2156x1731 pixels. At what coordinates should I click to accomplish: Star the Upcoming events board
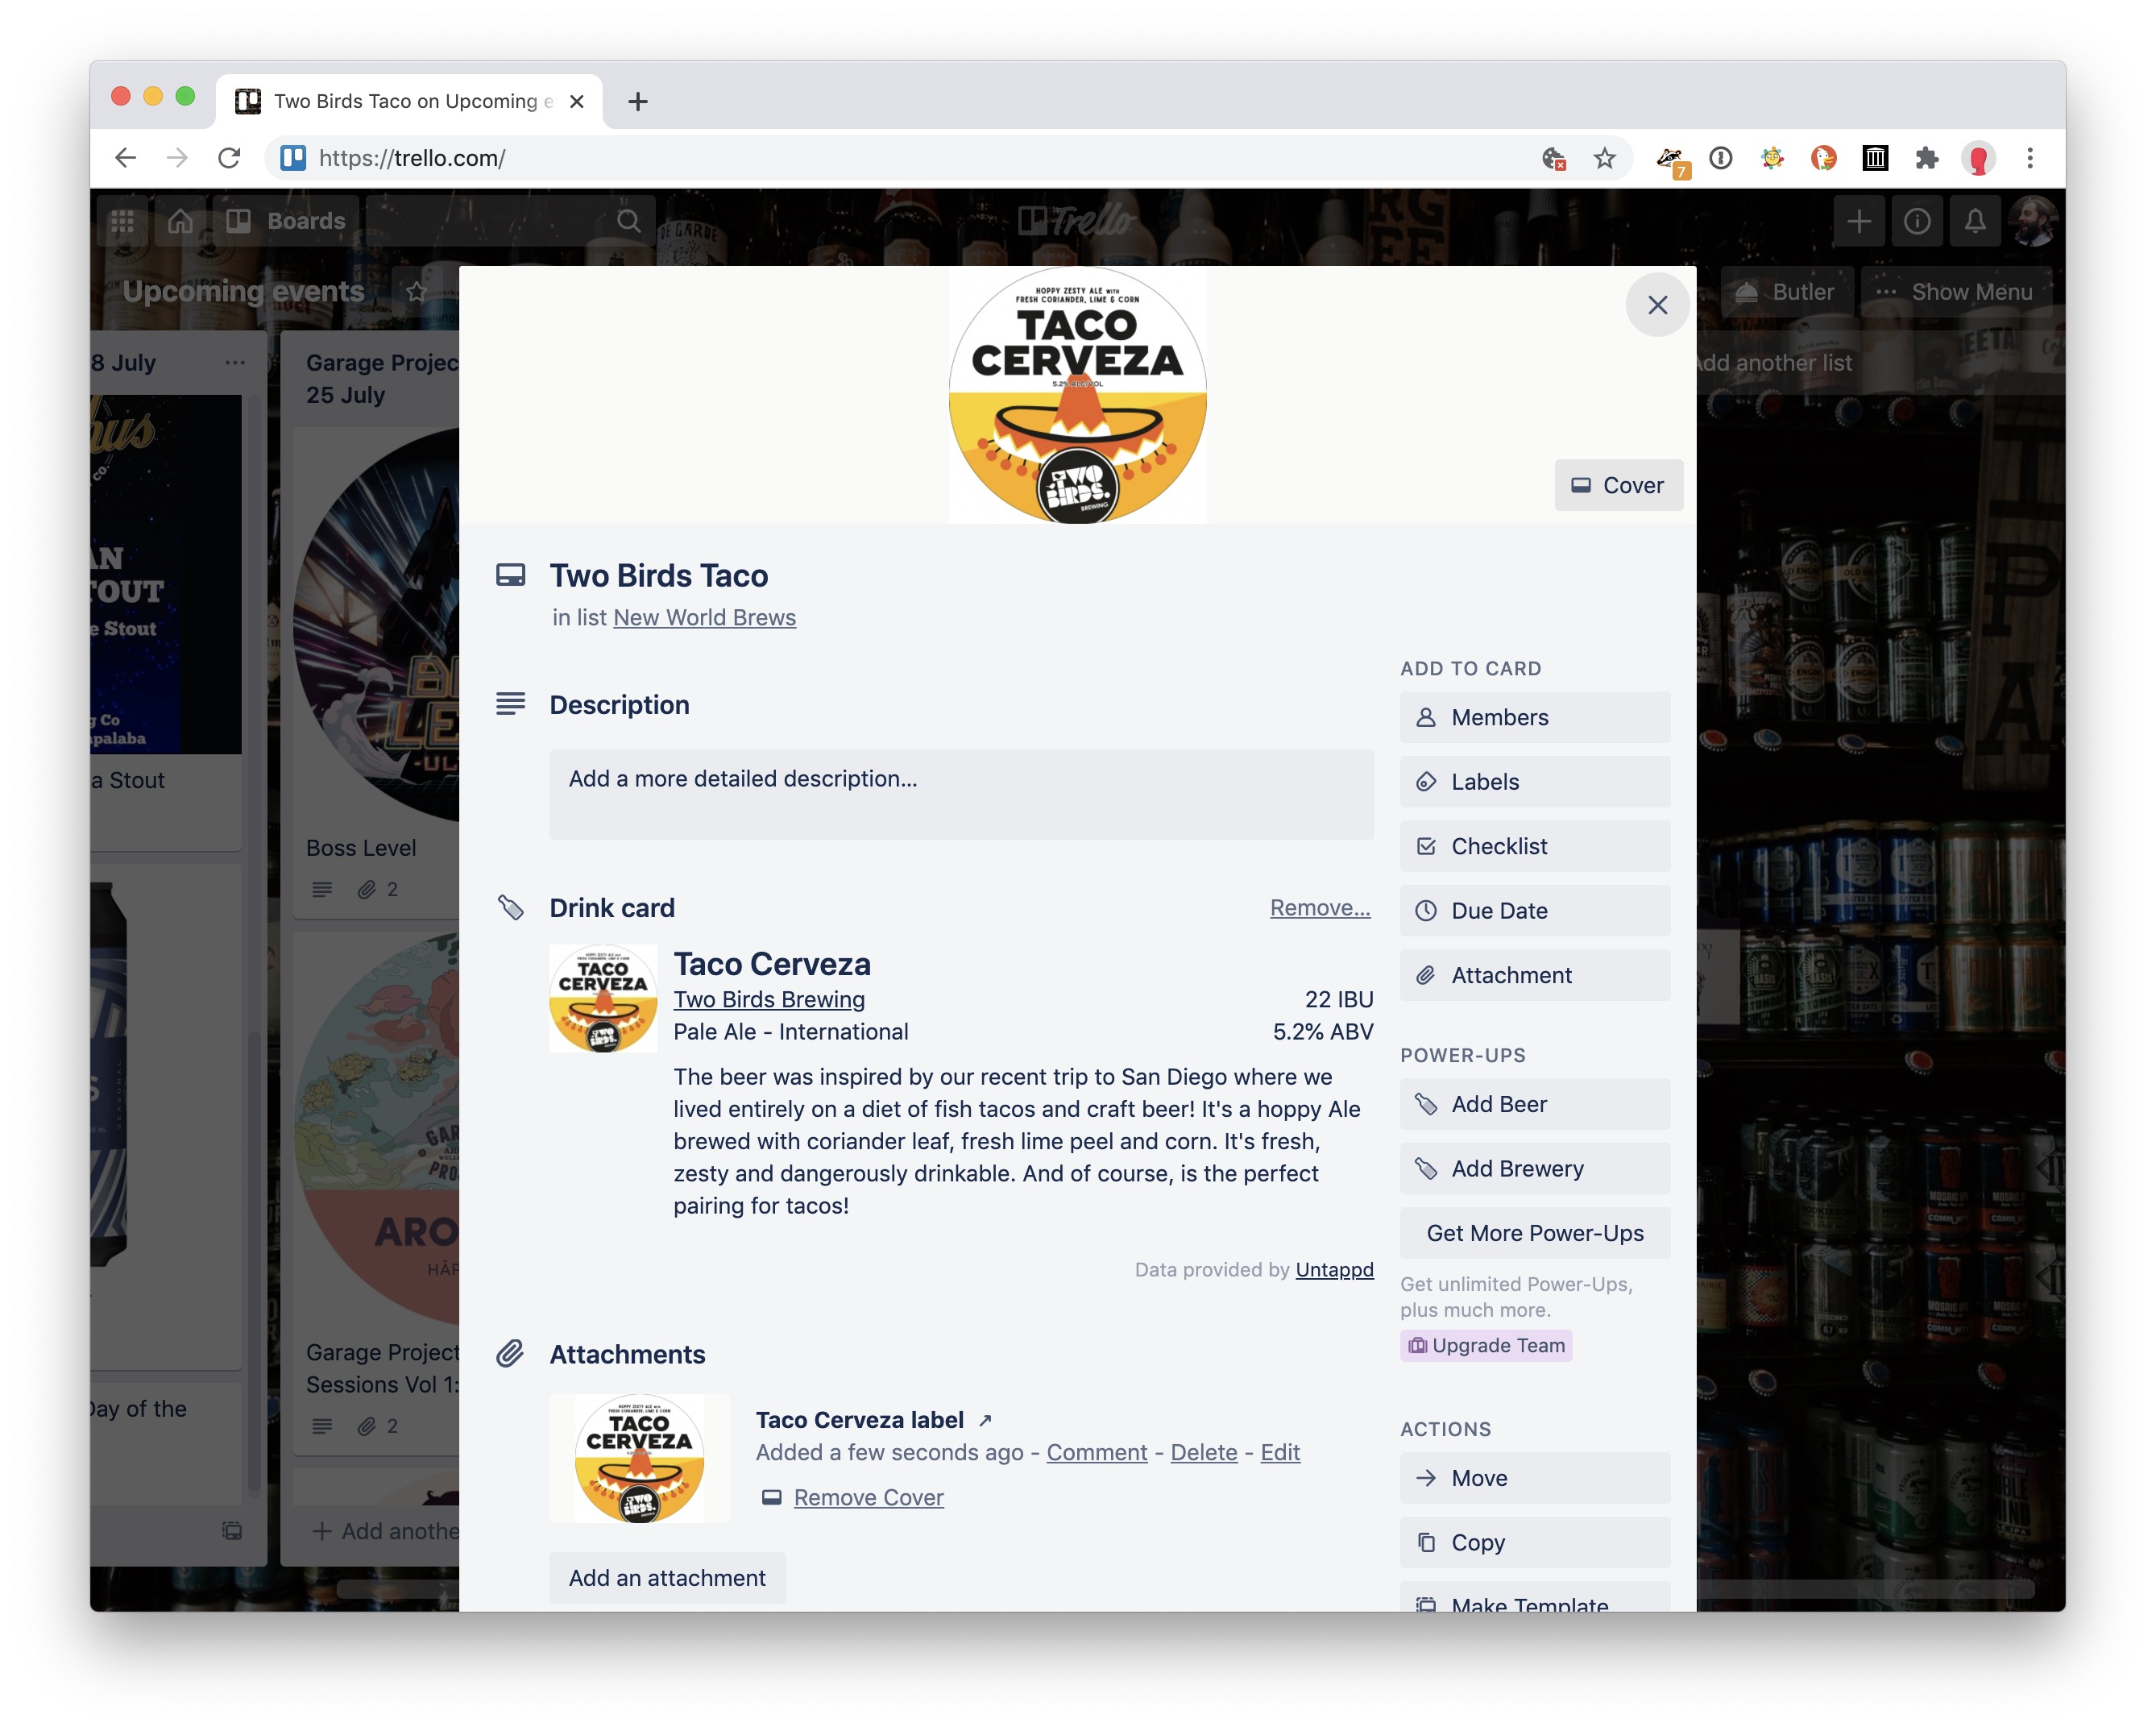tap(416, 292)
